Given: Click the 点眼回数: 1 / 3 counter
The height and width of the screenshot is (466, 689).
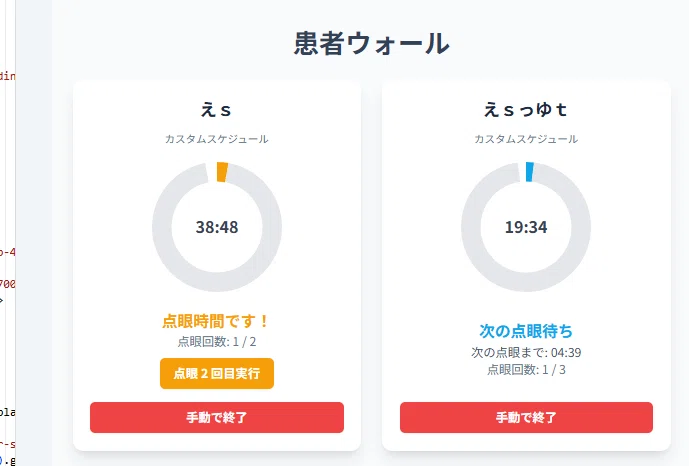Looking at the screenshot, I should click(526, 370).
